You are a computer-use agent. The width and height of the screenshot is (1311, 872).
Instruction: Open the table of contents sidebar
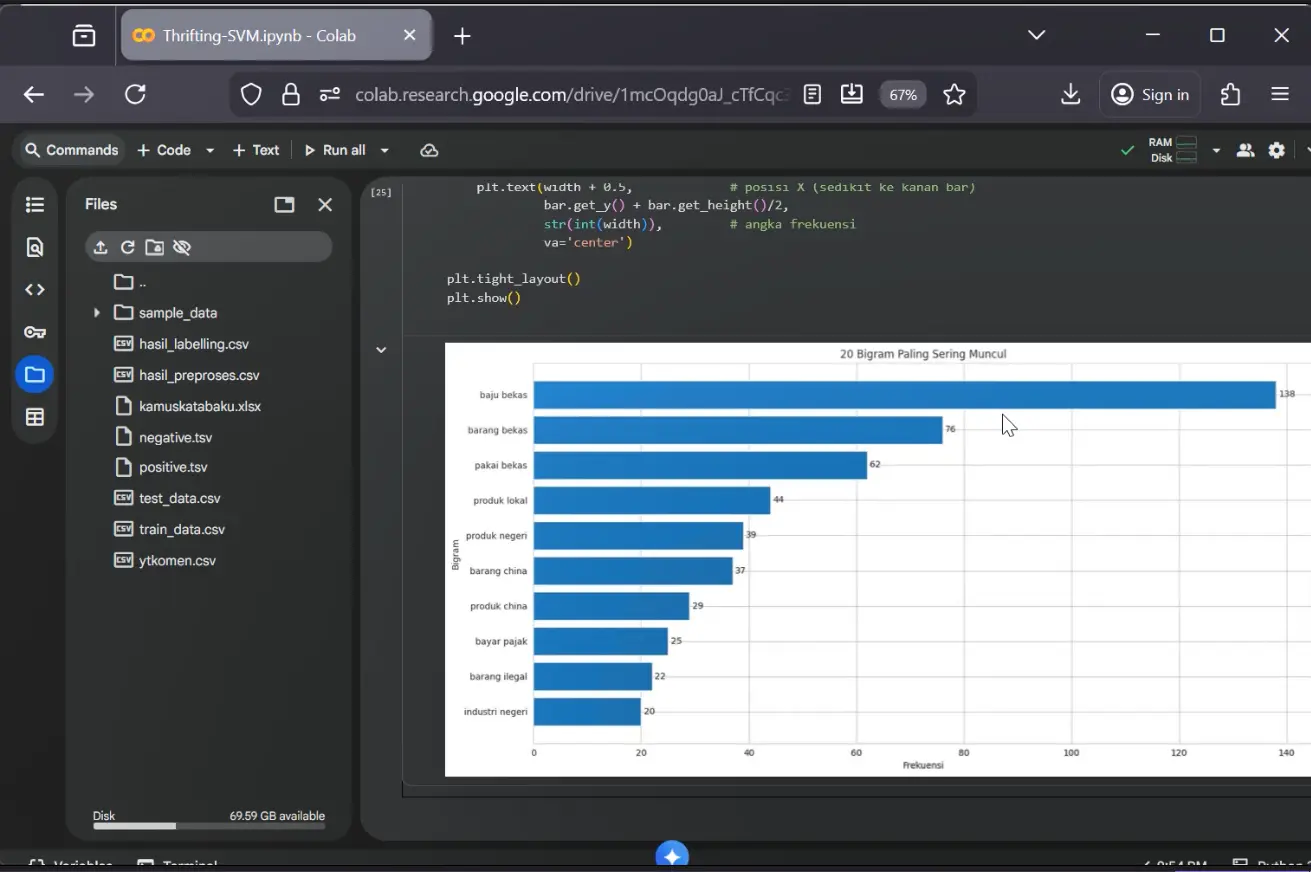click(x=34, y=204)
